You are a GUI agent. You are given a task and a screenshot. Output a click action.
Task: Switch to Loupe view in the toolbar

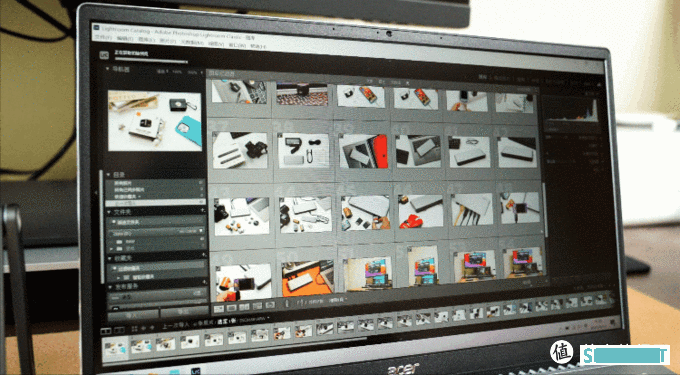[232, 308]
